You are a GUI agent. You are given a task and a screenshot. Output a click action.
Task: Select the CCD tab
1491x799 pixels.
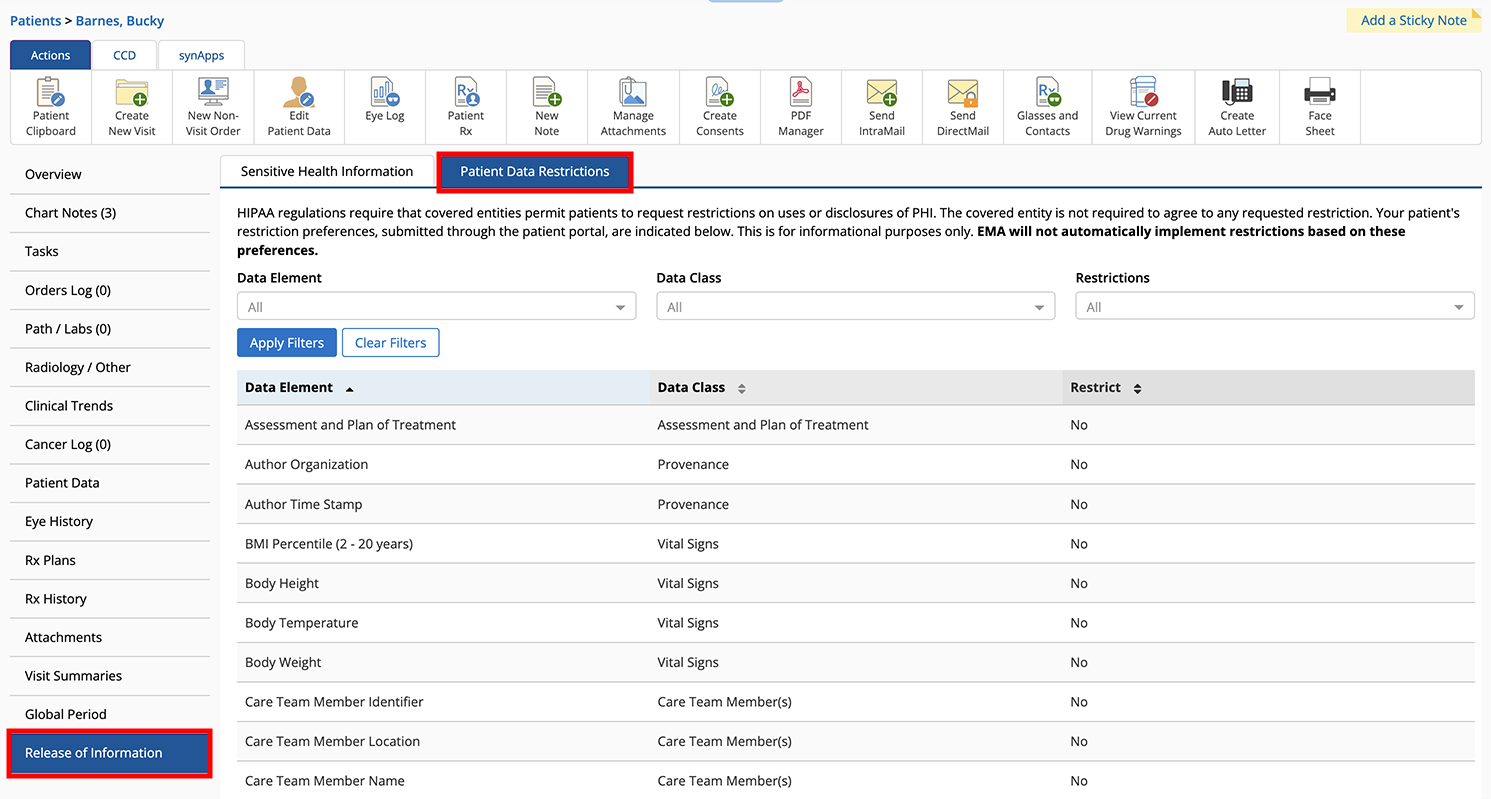click(x=124, y=56)
